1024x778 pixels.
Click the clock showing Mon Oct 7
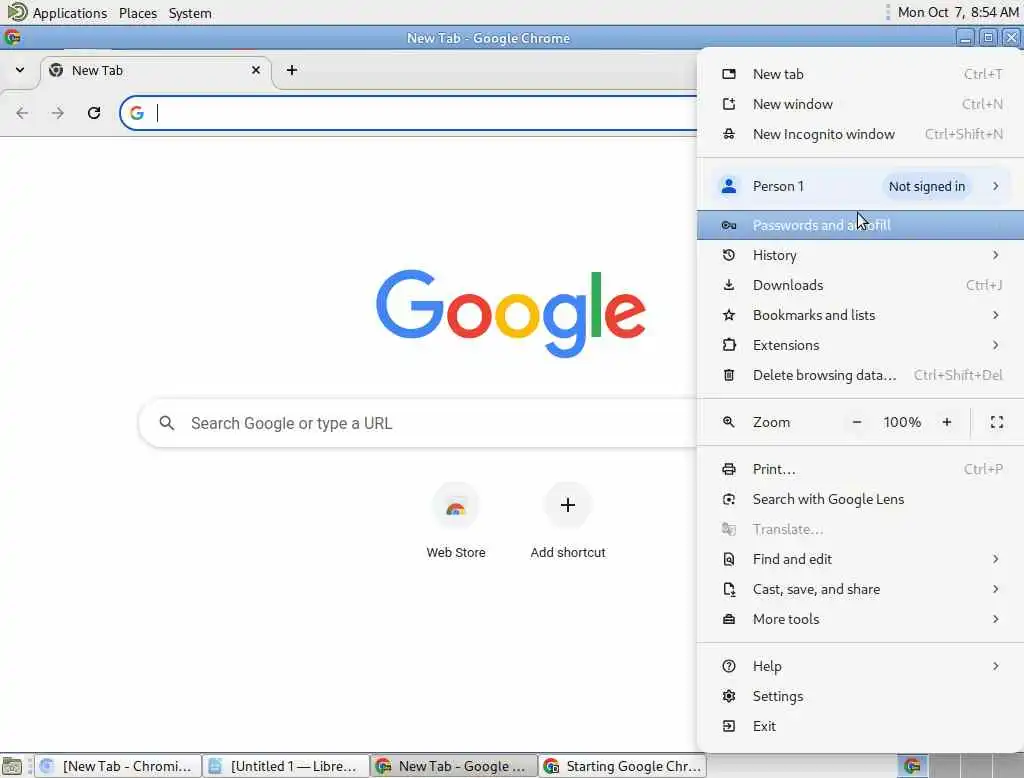957,12
